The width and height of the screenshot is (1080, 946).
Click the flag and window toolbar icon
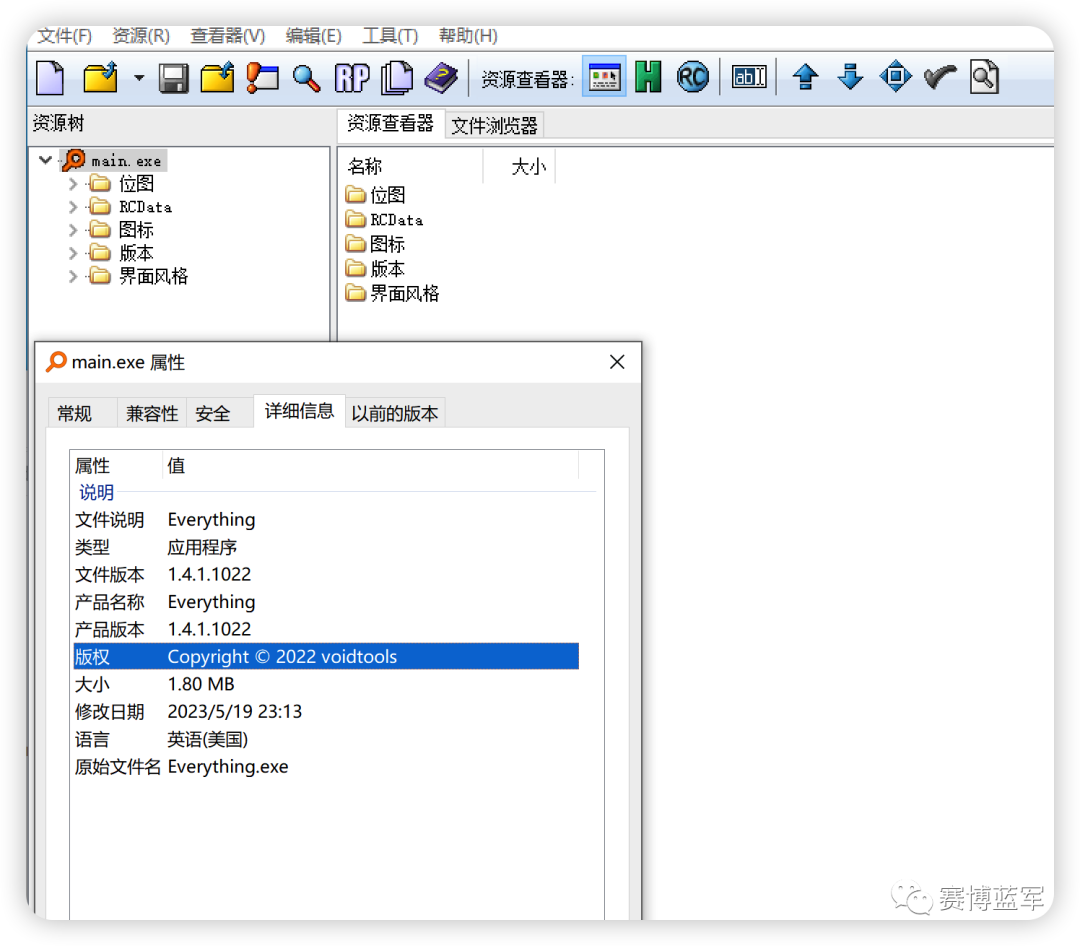[262, 77]
